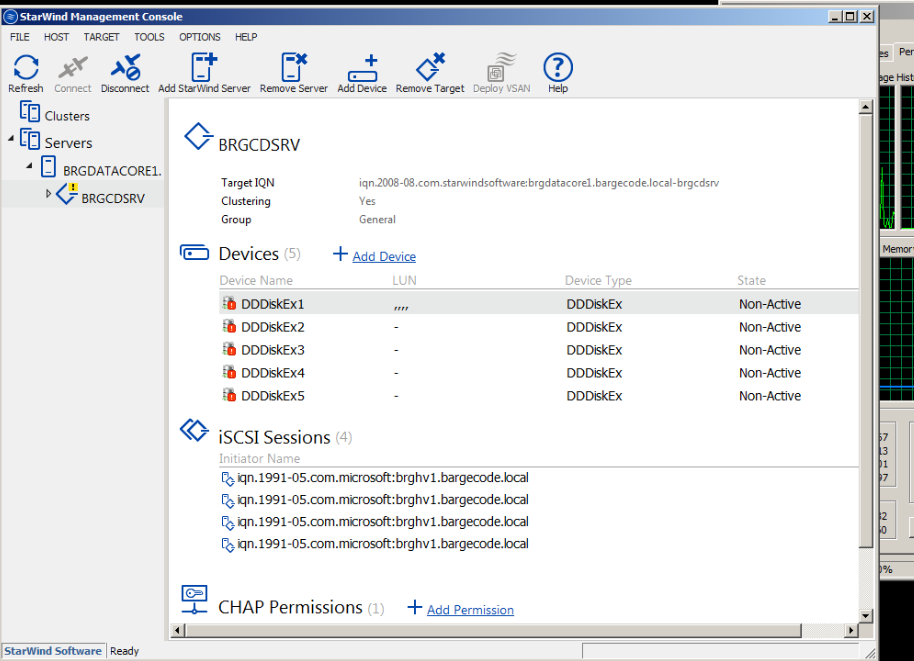This screenshot has width=914, height=661.
Task: Expand the BRGCDSRV target node
Action: (48, 194)
